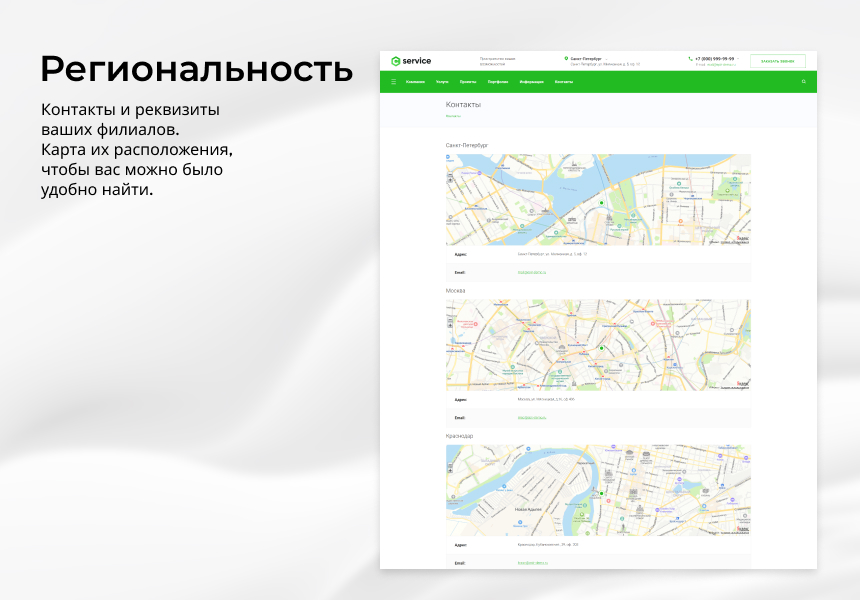Click the Контакты breadcrumb link below the heading
The width and height of the screenshot is (860, 600).
click(x=453, y=116)
